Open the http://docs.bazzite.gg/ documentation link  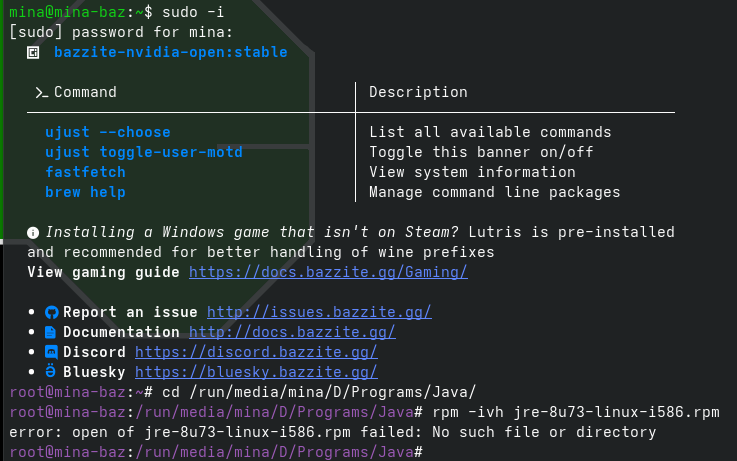coord(292,332)
